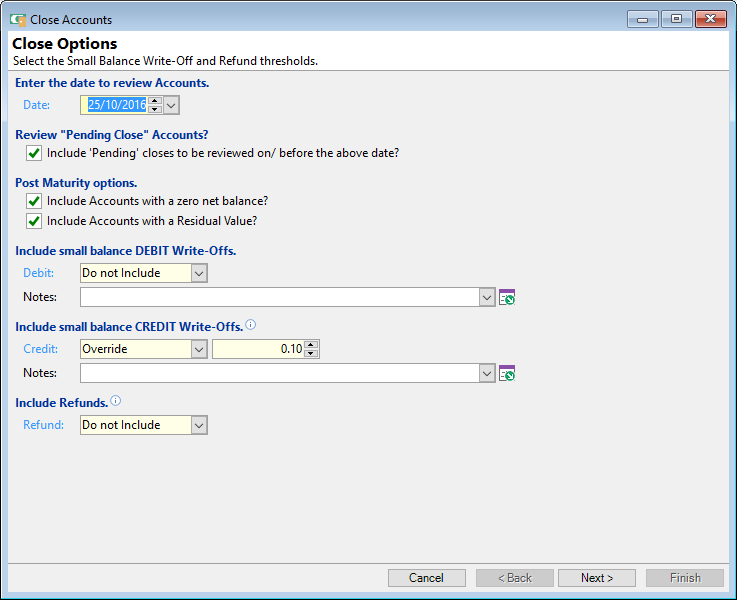This screenshot has height=600, width=737.
Task: Expand the Credit Notes dropdown arrow
Action: point(487,373)
